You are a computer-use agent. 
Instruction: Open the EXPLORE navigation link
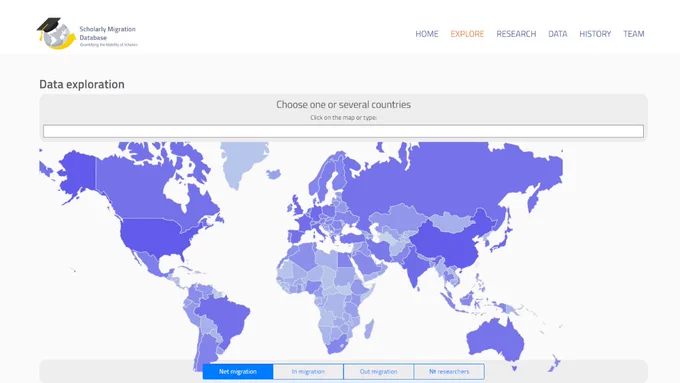tap(467, 34)
